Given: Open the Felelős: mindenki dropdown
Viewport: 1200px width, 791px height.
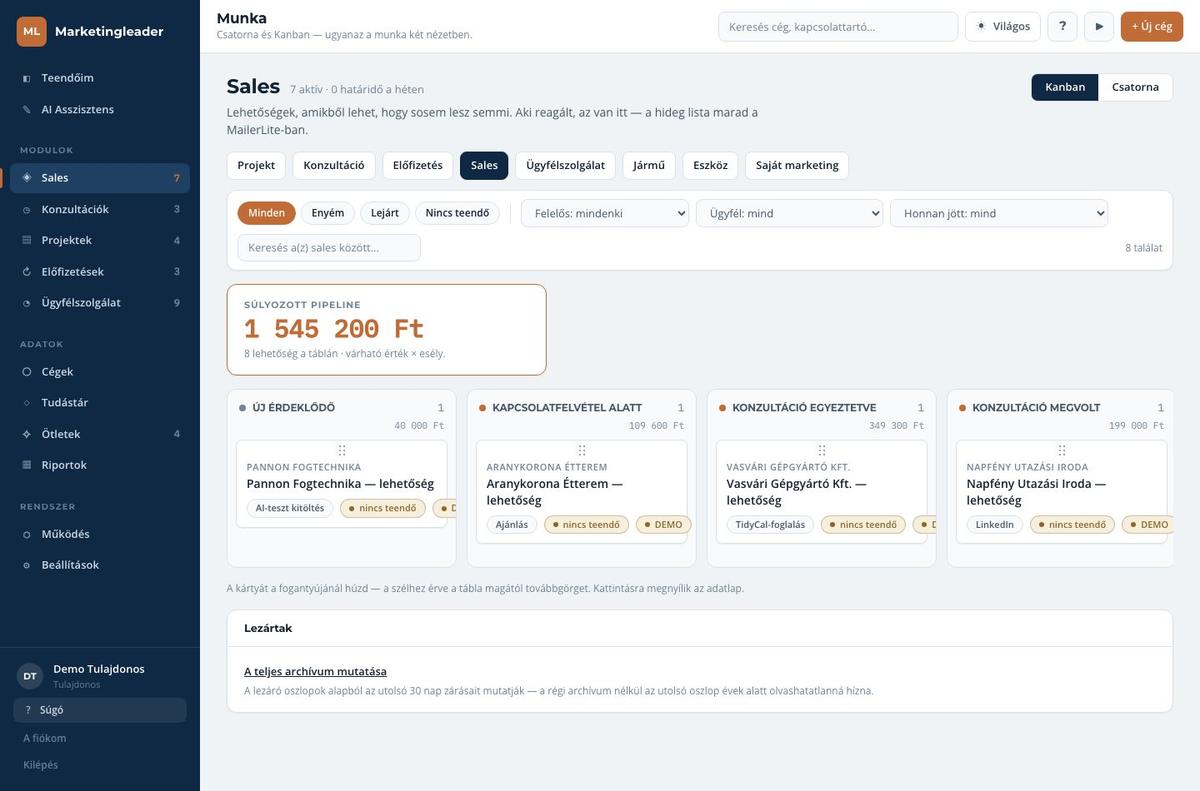Looking at the screenshot, I should coord(605,213).
